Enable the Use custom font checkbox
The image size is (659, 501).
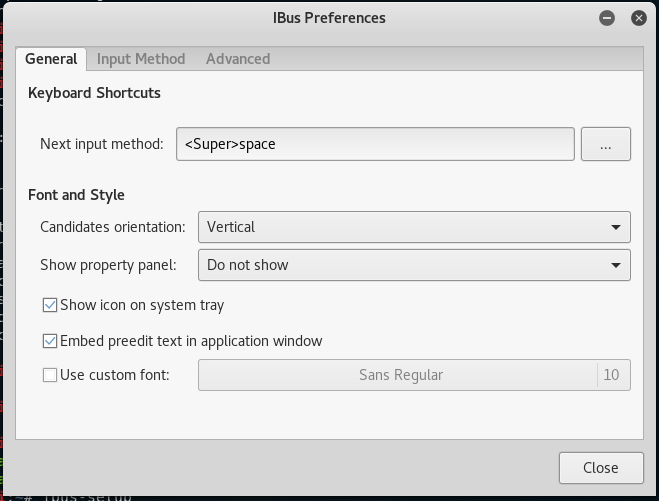pos(50,375)
